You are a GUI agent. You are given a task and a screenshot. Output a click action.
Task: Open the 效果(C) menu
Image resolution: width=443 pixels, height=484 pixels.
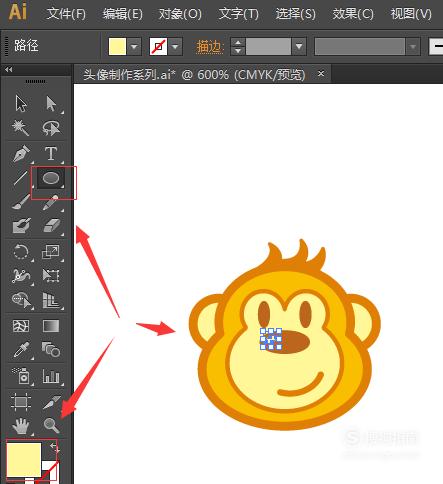[x=353, y=14]
